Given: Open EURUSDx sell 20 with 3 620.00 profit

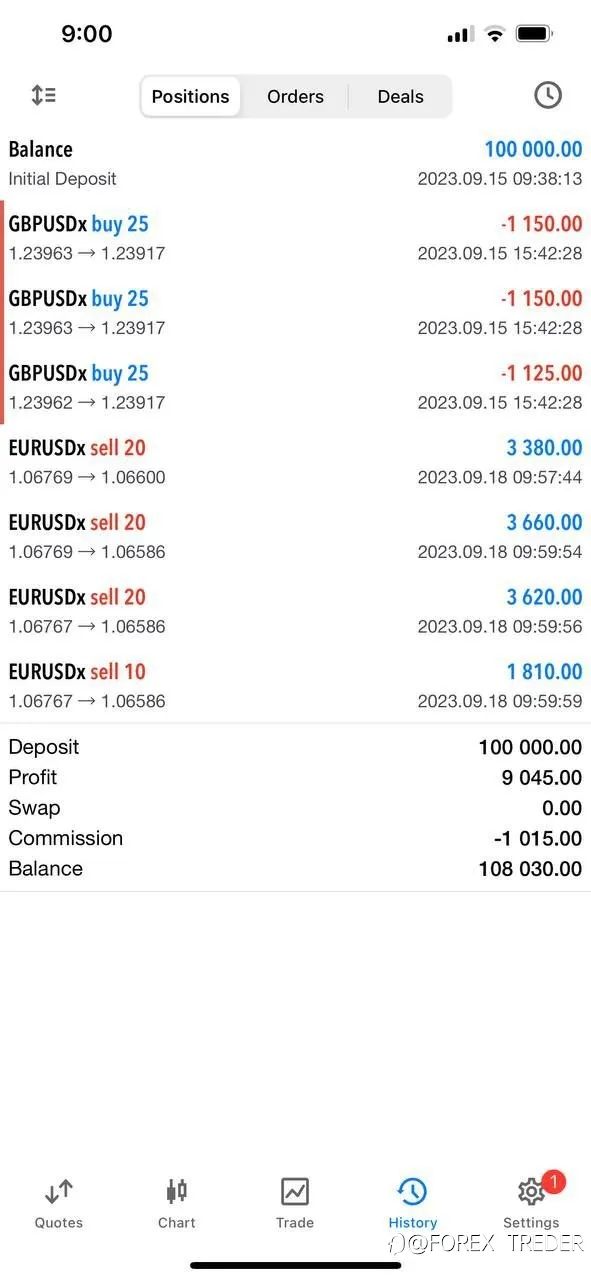Looking at the screenshot, I should pos(295,611).
